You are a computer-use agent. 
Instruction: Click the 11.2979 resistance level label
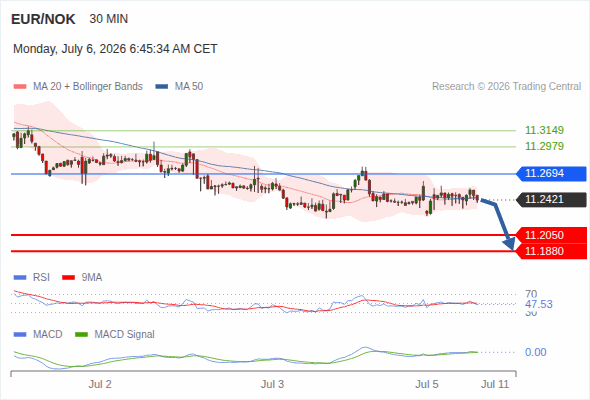(x=544, y=146)
